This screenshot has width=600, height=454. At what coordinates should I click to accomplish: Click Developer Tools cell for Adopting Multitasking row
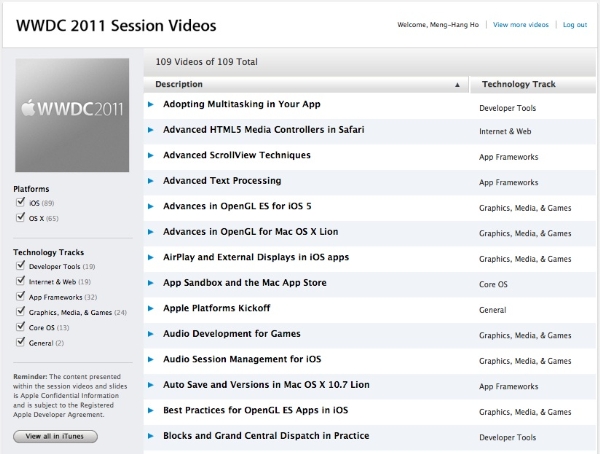coord(507,108)
